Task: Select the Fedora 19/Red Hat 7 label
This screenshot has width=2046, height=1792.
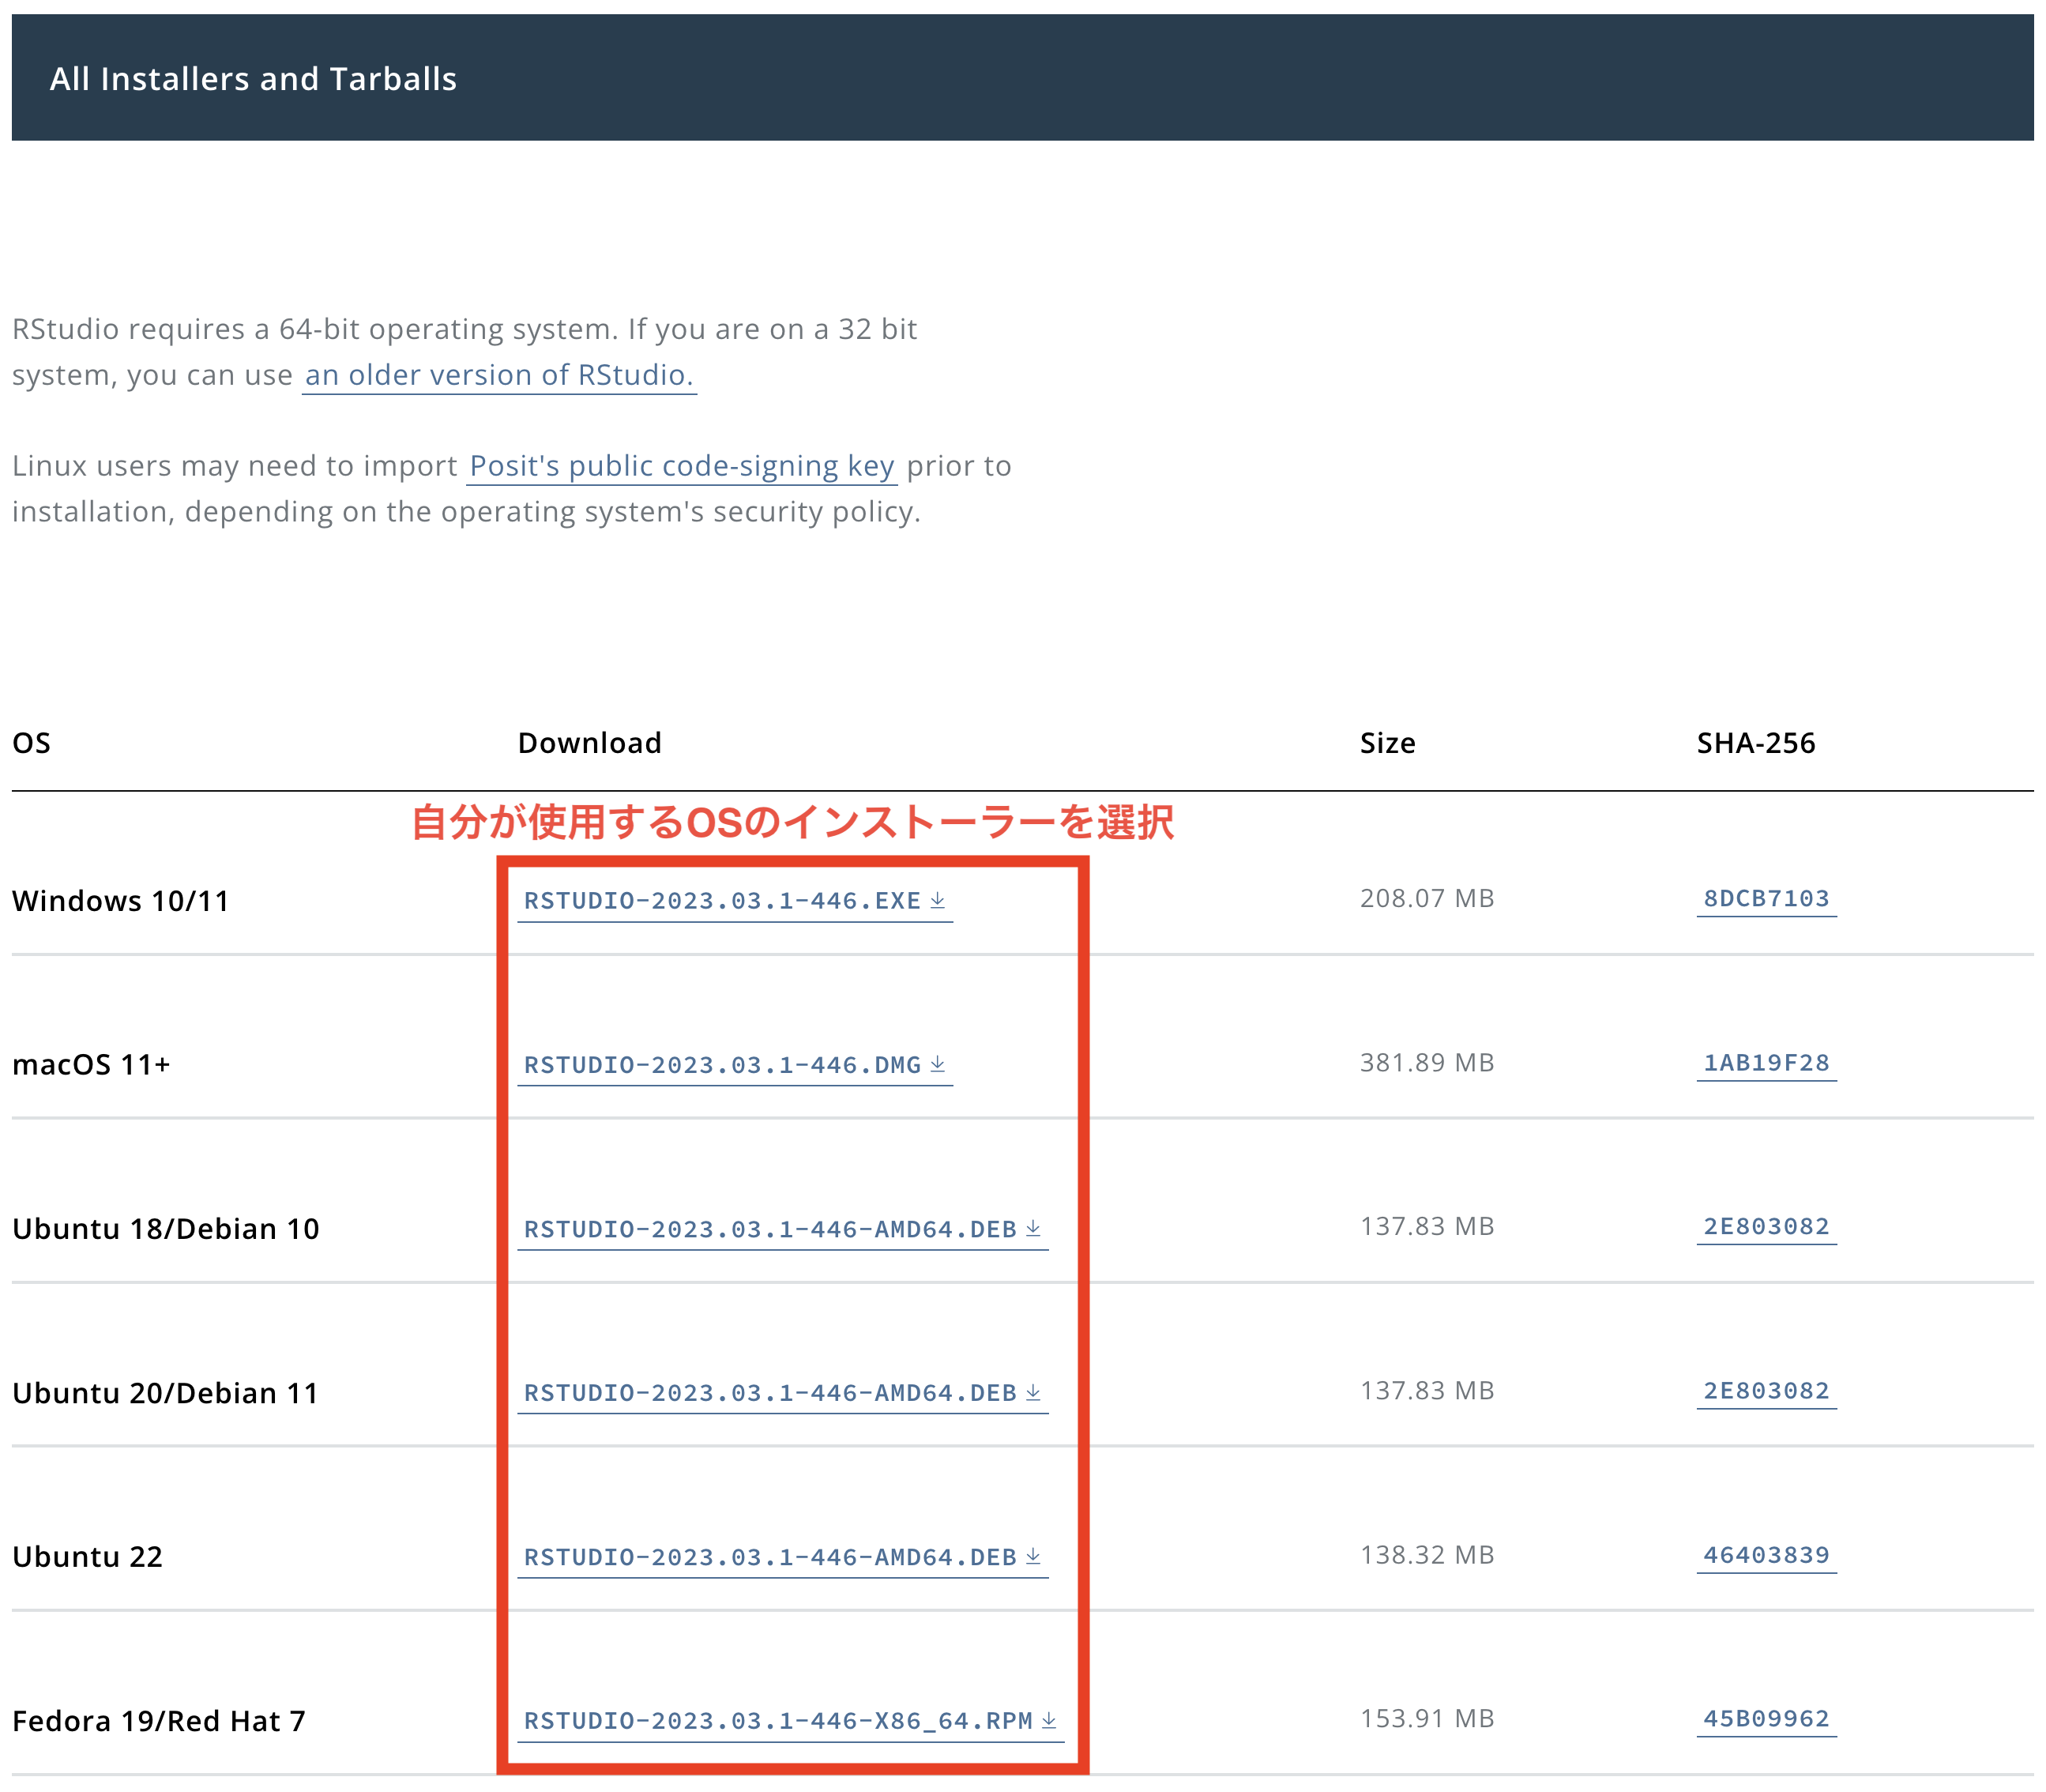Action: [x=159, y=1720]
